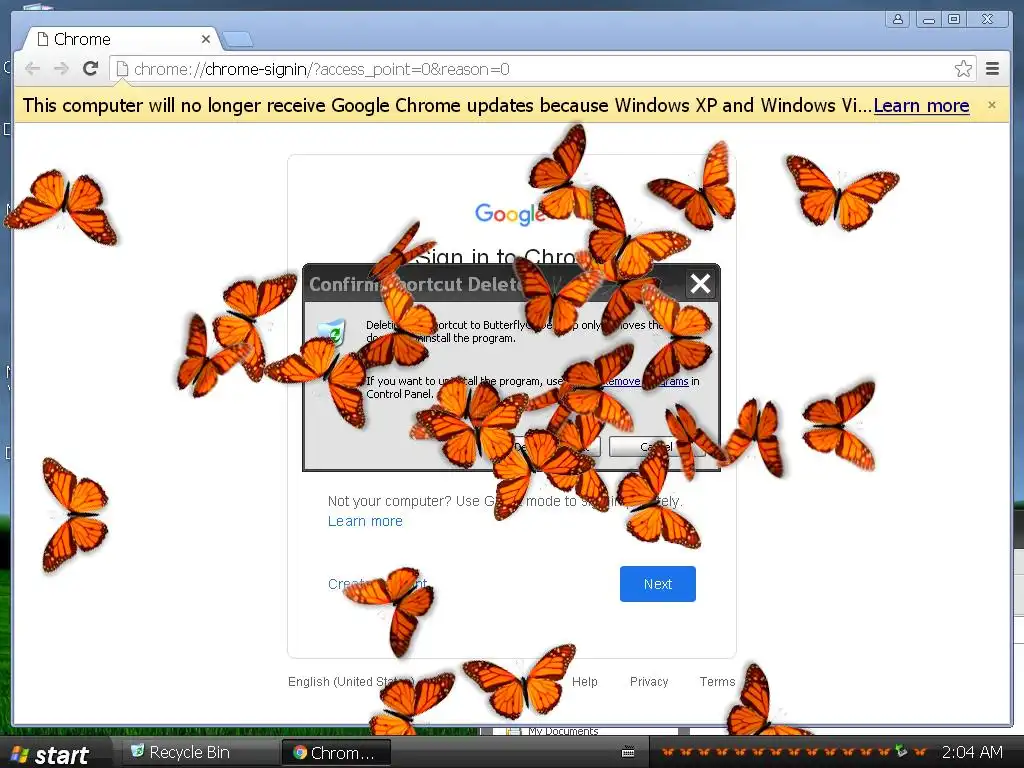Click the blue Next button
Screen dimensions: 1024x768
(x=658, y=584)
